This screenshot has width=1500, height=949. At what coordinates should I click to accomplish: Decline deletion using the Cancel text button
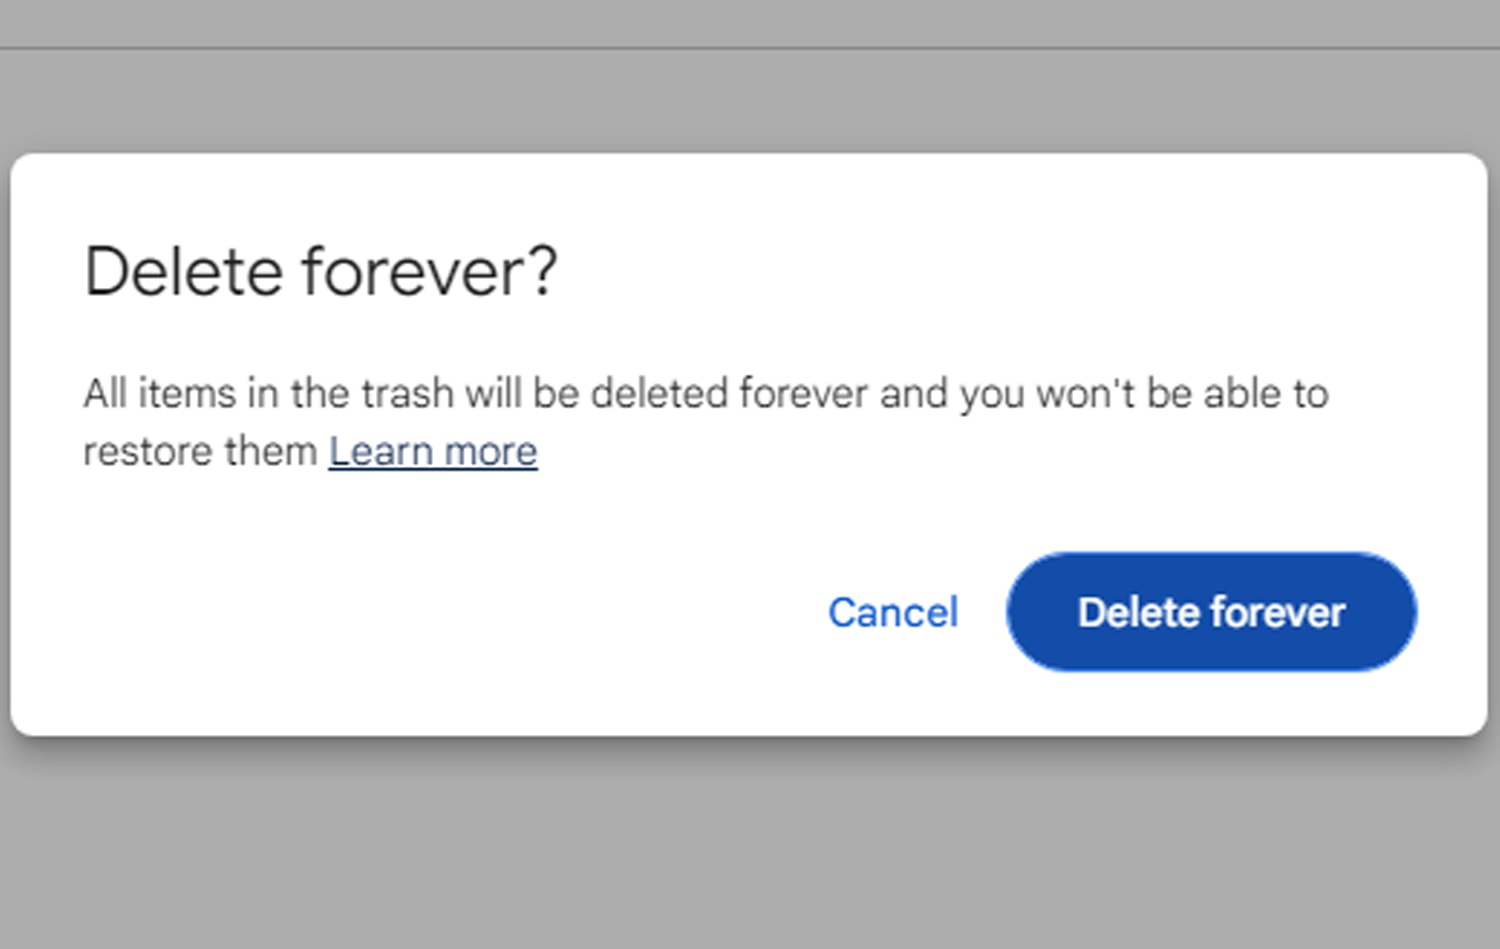893,612
